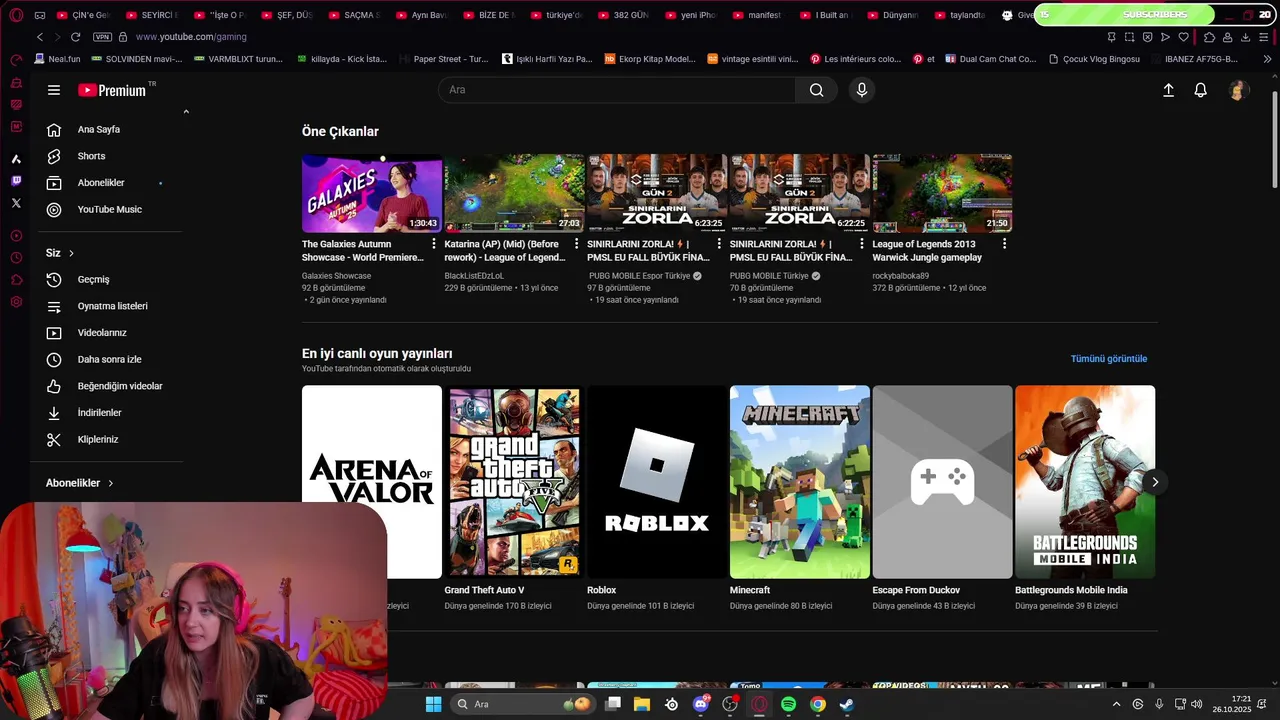
Task: Click the YouTube search input field
Action: (617, 90)
